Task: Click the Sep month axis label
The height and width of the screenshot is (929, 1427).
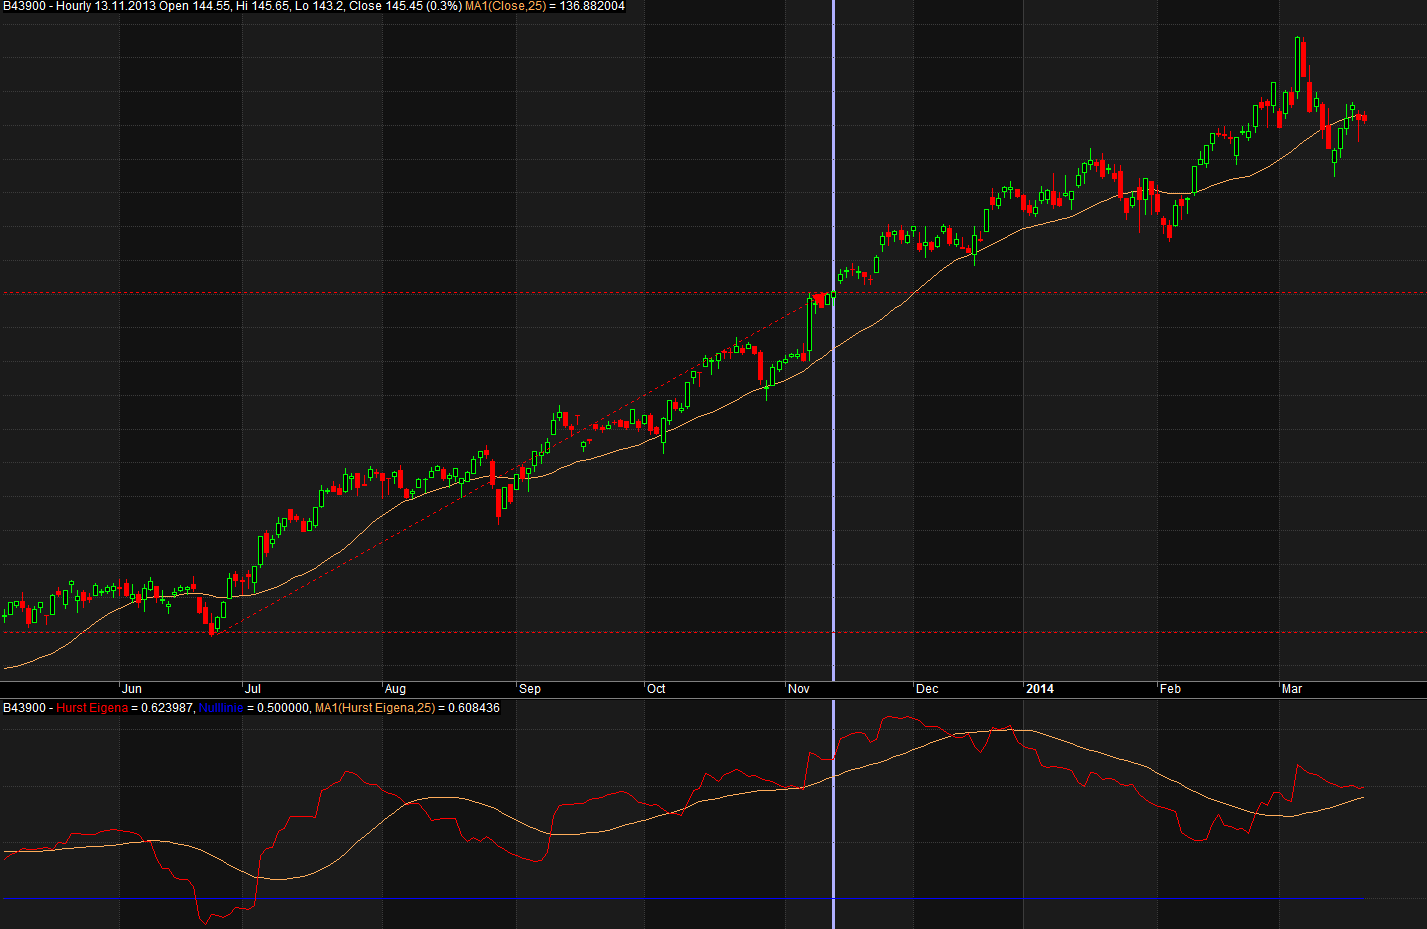Action: pos(530,689)
